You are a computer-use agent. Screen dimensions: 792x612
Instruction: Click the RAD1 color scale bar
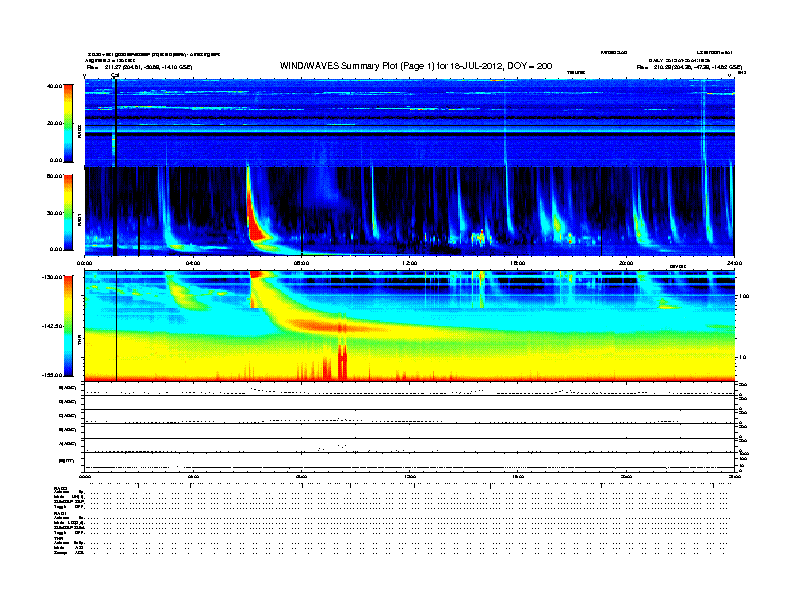pos(68,213)
